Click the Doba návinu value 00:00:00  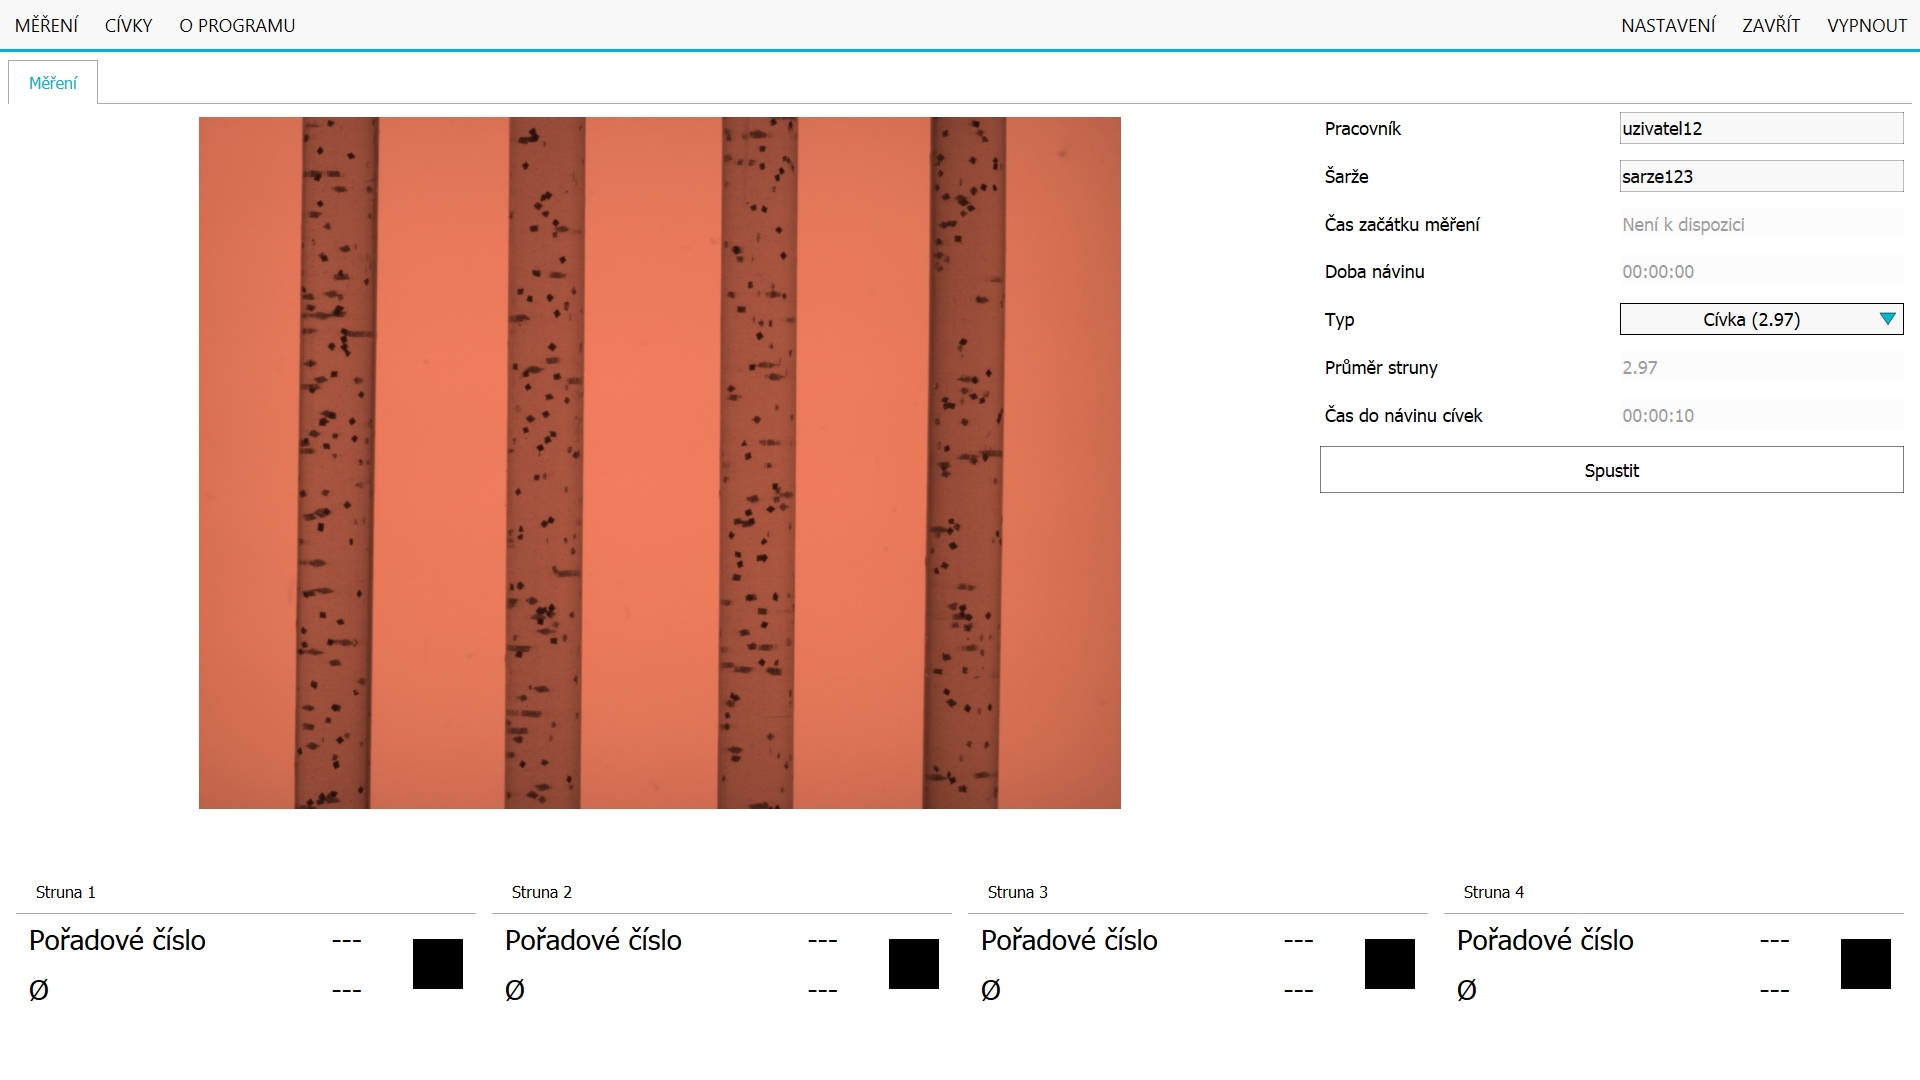coord(1761,272)
